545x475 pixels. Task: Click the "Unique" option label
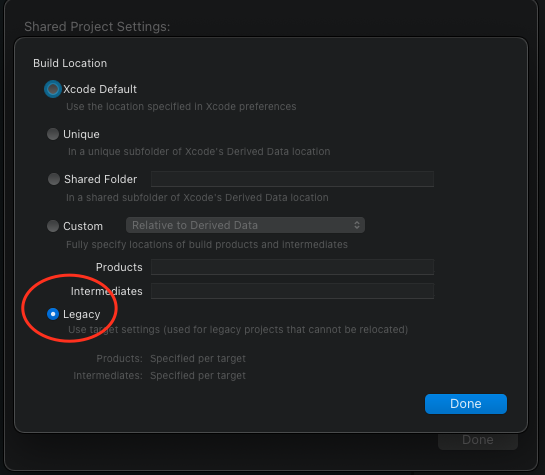pyautogui.click(x=81, y=134)
